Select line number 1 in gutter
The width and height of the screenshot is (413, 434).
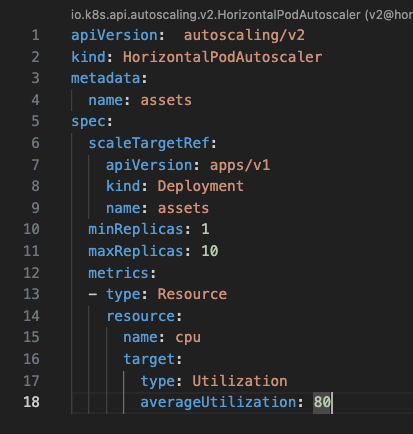35,35
